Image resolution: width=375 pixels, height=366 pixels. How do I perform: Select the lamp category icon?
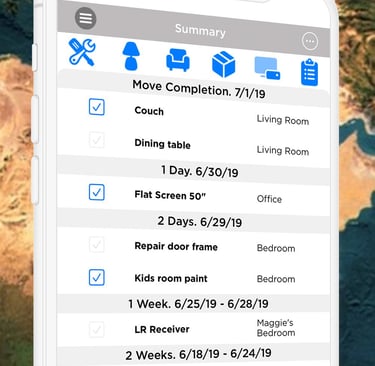[x=131, y=56]
